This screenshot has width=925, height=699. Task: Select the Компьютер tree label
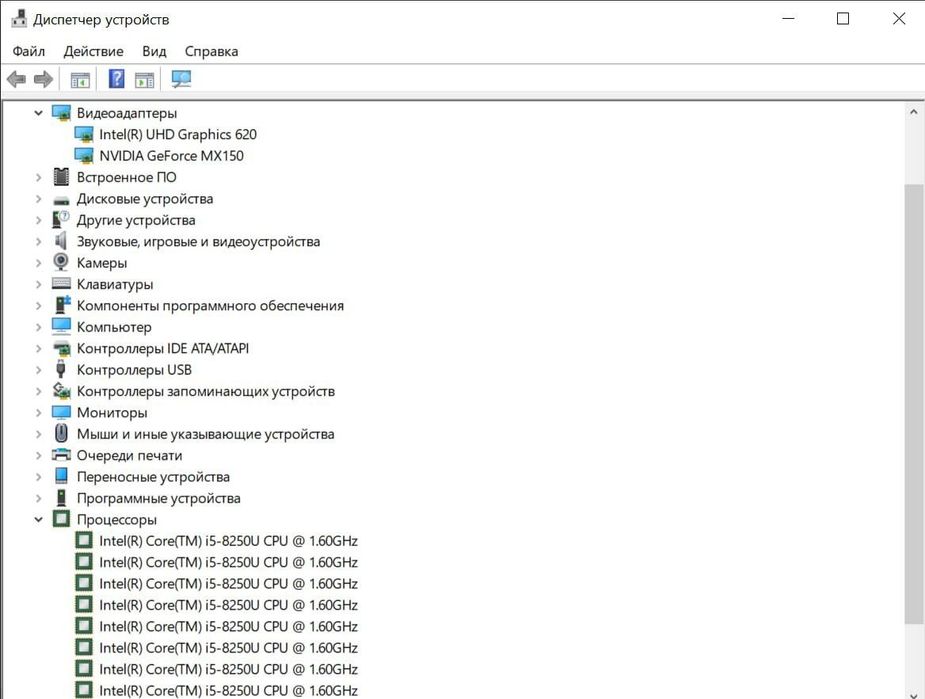(x=114, y=327)
